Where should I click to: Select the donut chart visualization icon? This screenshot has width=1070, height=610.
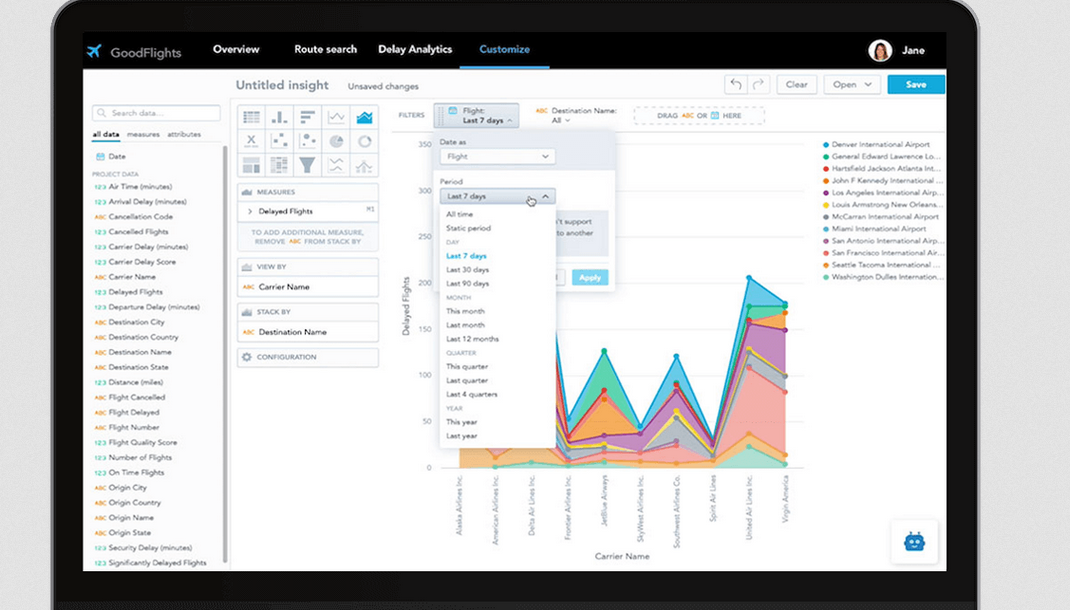[365, 141]
